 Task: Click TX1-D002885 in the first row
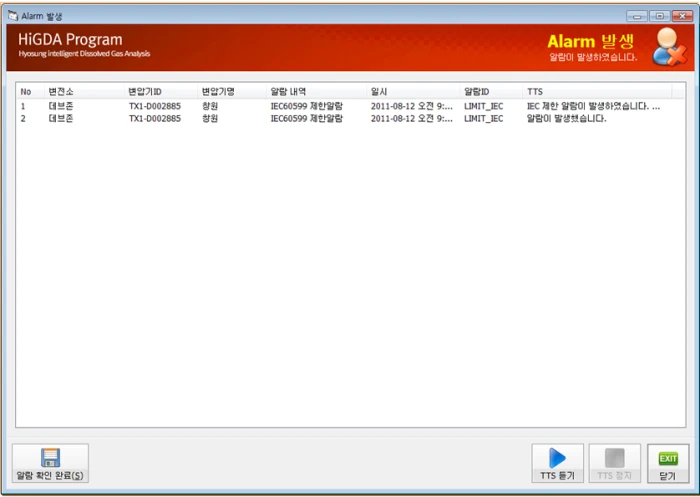click(155, 106)
